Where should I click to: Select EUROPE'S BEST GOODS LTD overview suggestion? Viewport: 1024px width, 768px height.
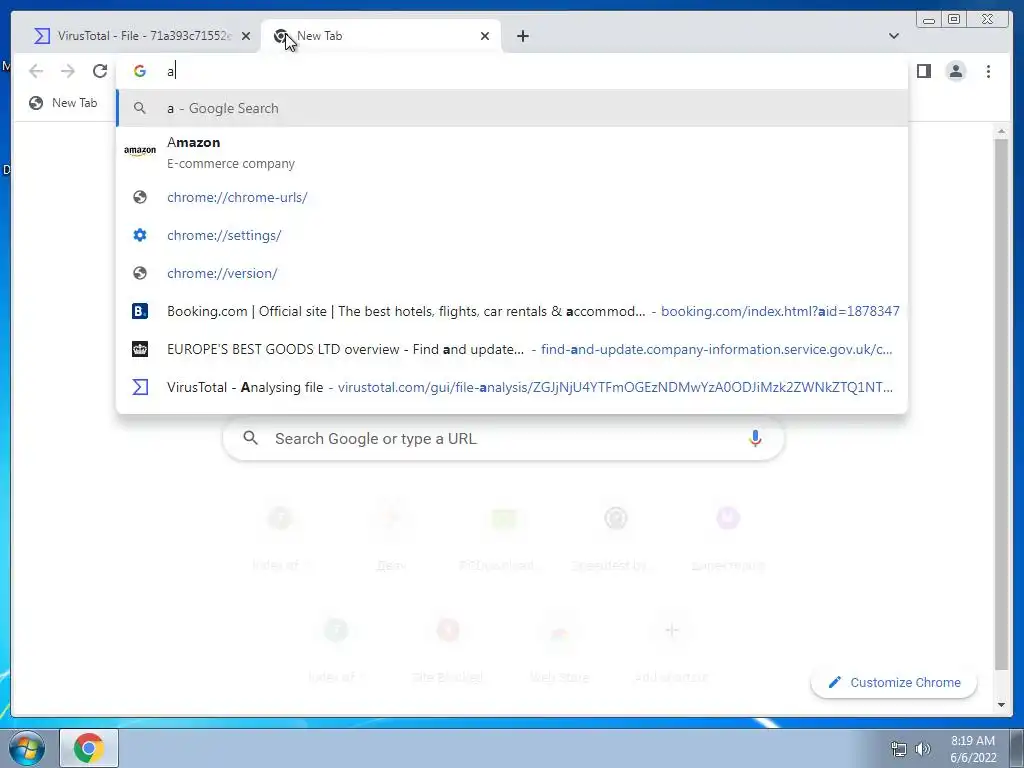(512, 349)
